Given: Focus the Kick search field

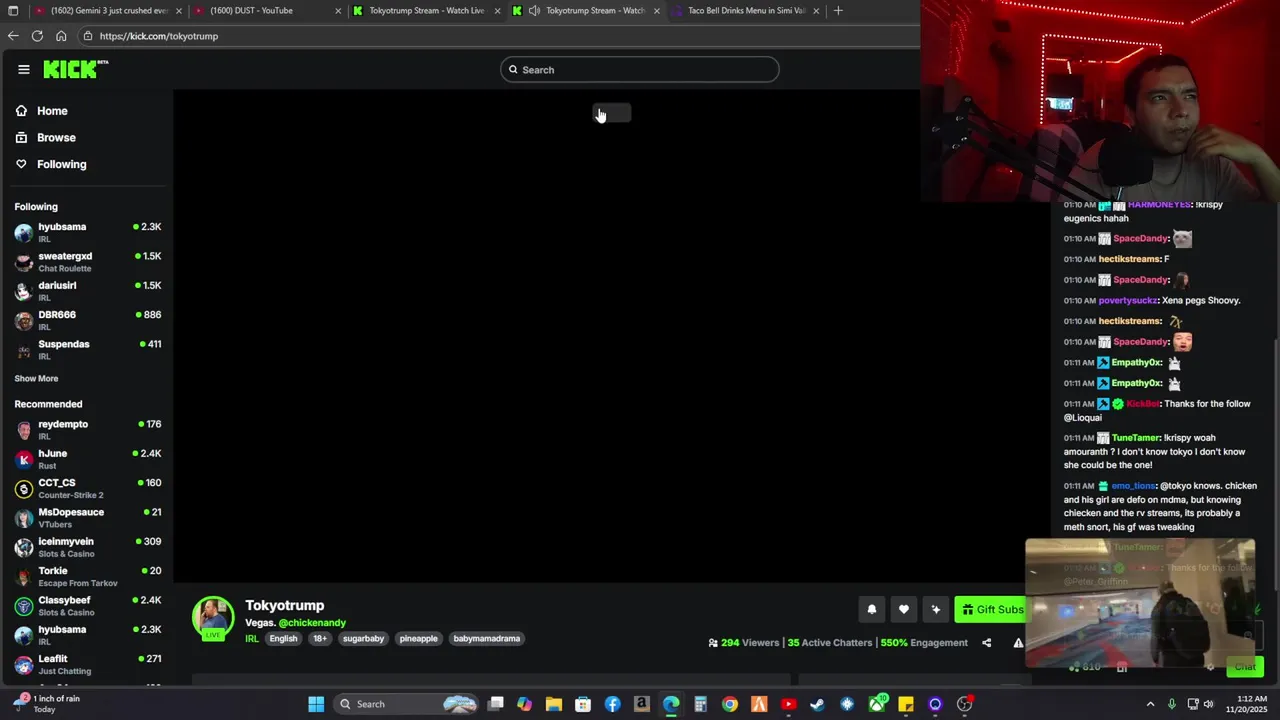Looking at the screenshot, I should pyautogui.click(x=640, y=70).
